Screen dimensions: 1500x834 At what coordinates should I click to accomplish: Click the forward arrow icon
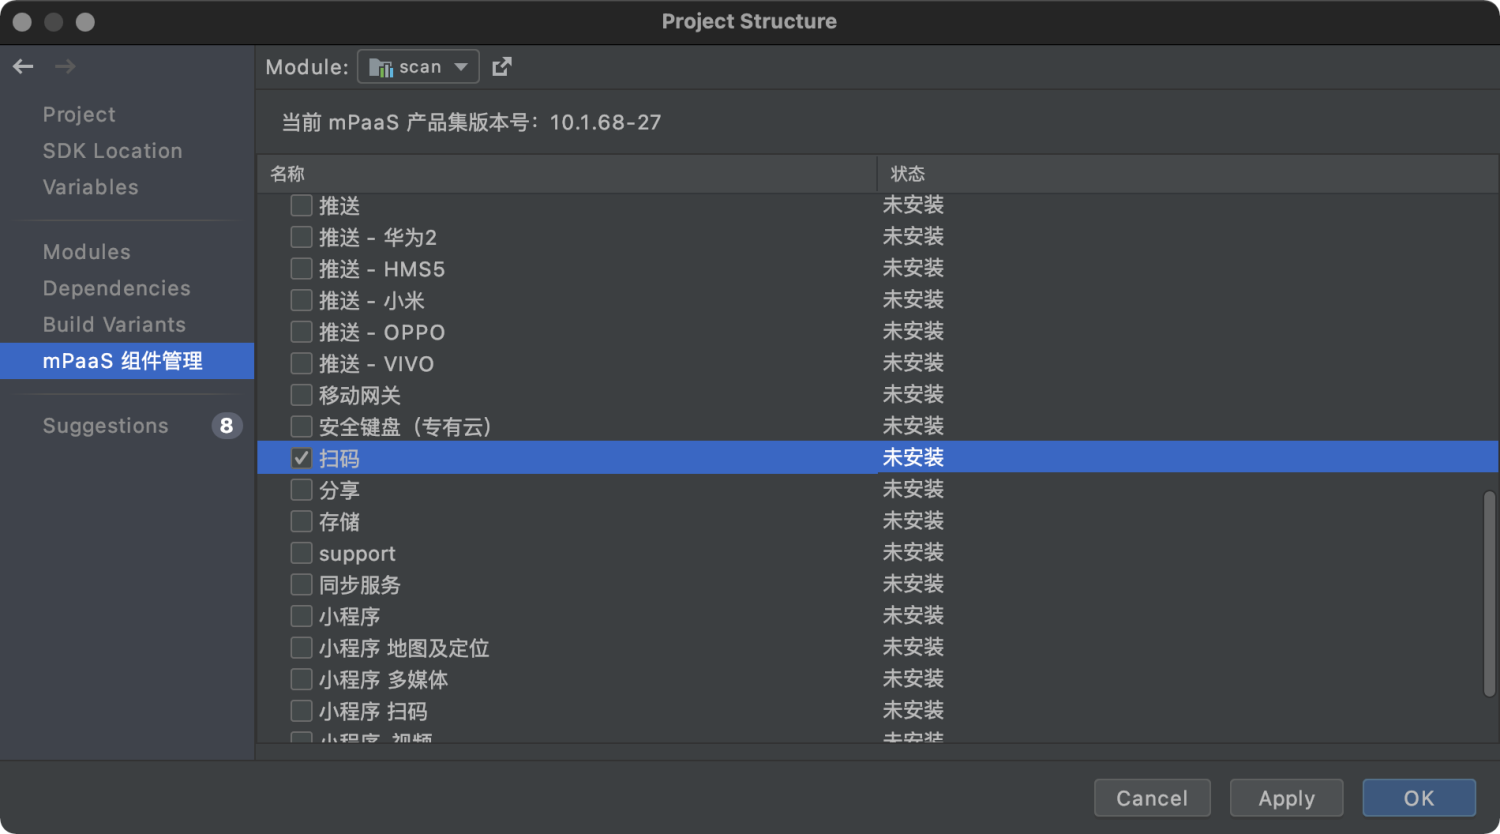point(65,67)
